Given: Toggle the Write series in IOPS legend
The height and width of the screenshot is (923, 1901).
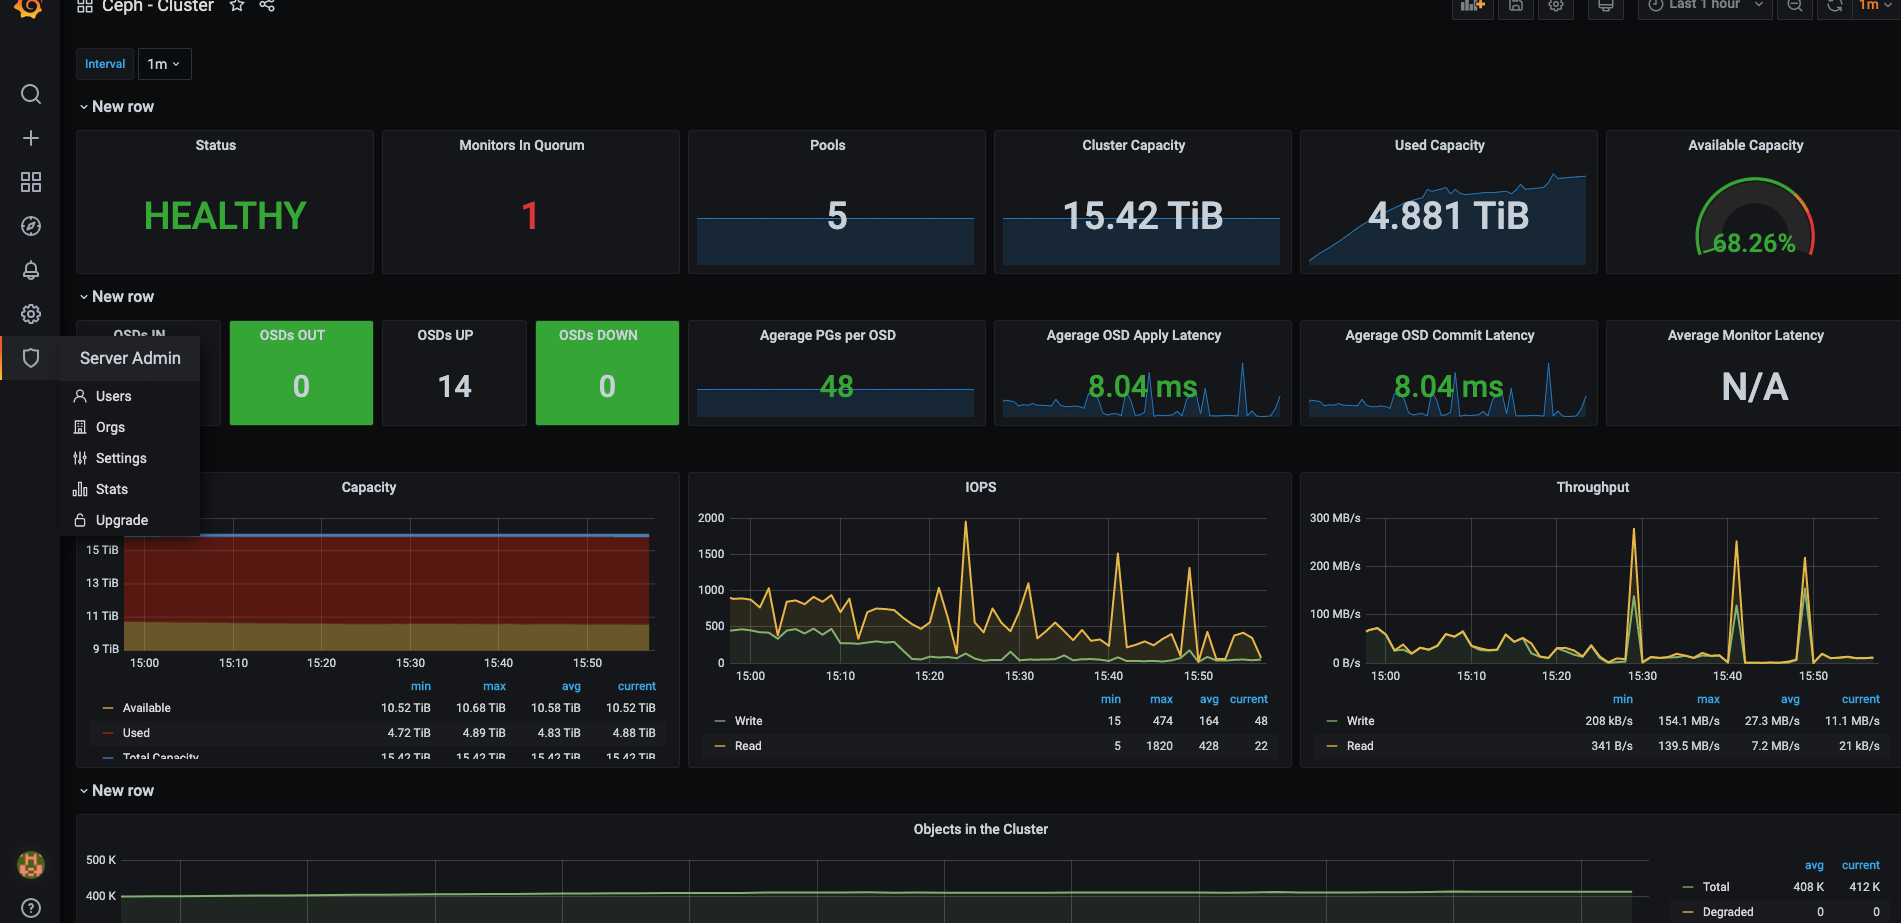Looking at the screenshot, I should [x=748, y=721].
